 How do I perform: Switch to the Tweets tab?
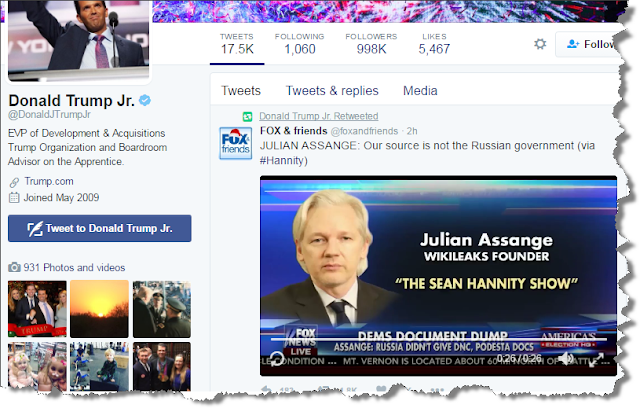click(241, 91)
